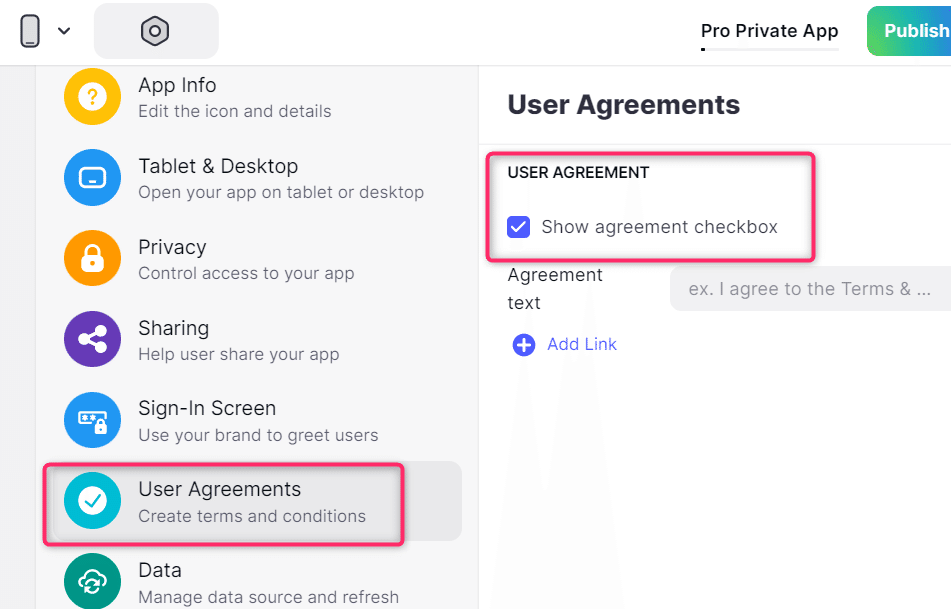The image size is (951, 609).
Task: Go to Sharing settings section
Action: coord(238,340)
